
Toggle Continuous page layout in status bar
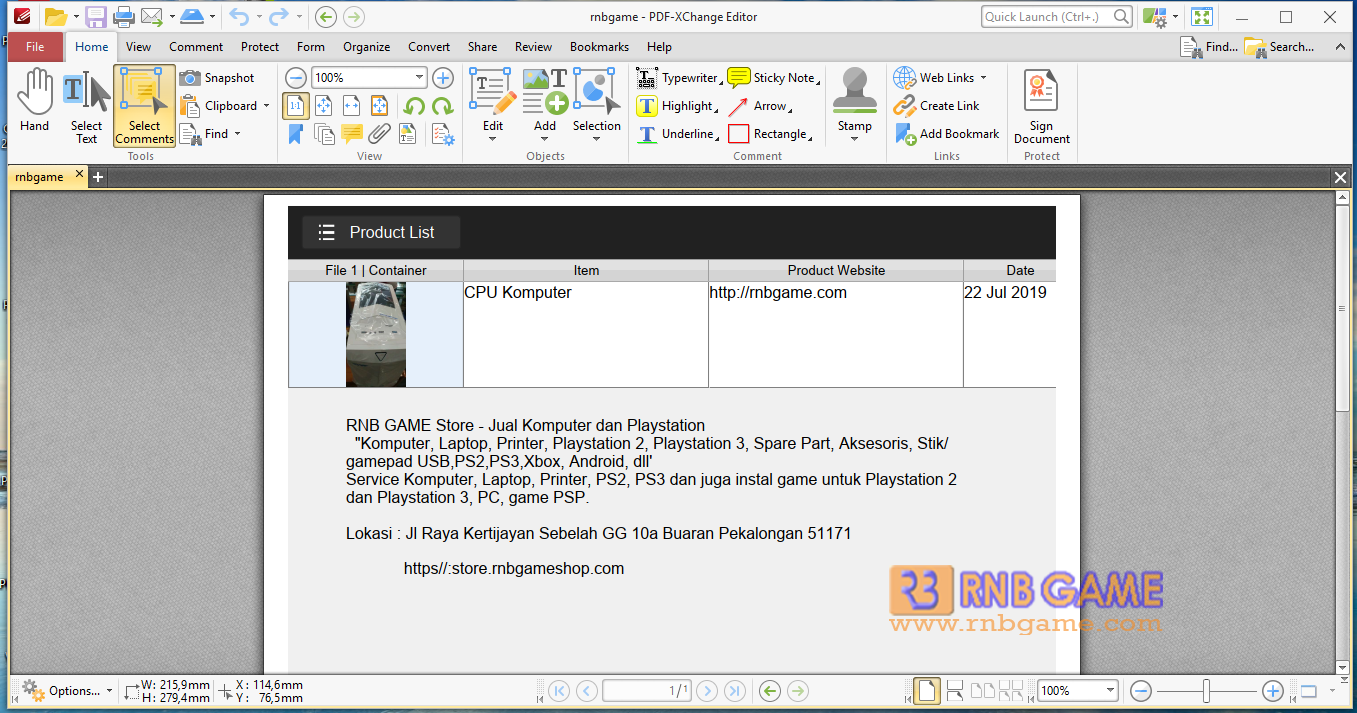pyautogui.click(x=954, y=691)
